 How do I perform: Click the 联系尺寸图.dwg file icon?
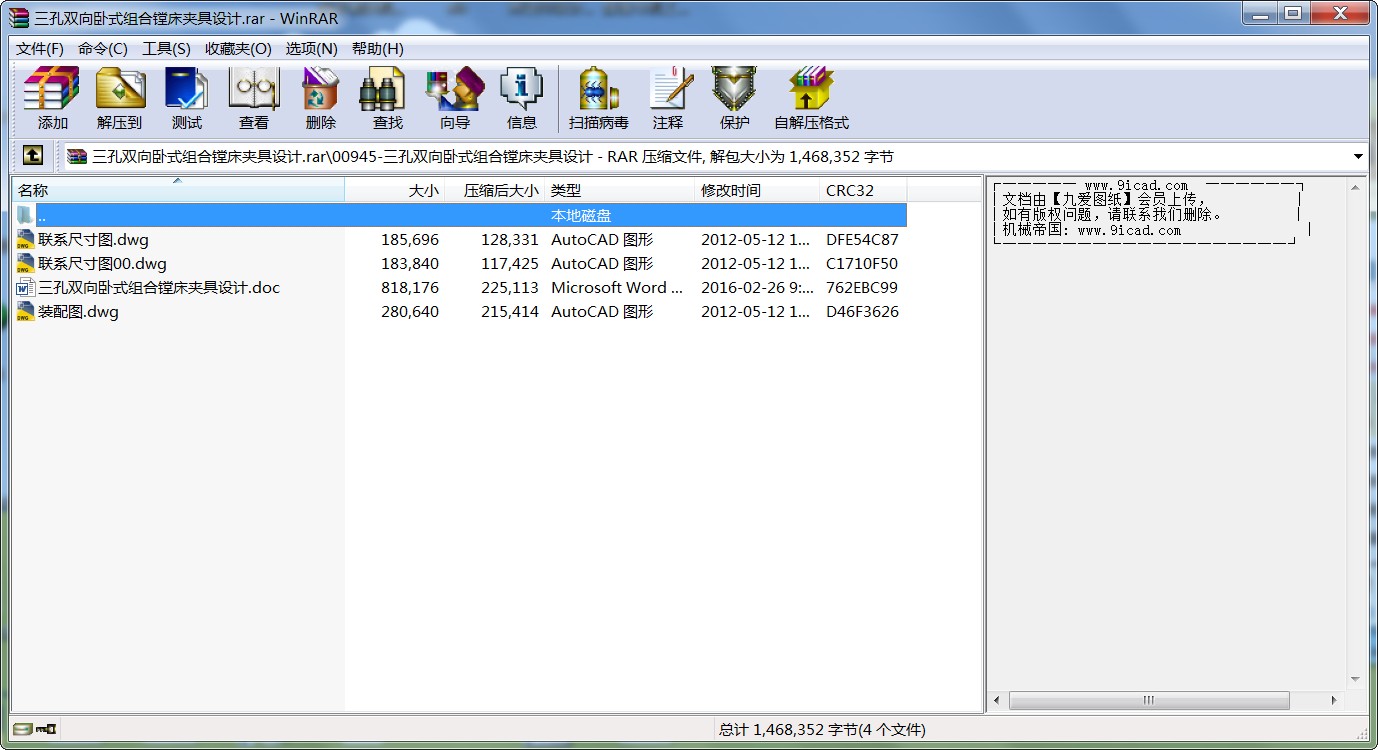pyautogui.click(x=25, y=239)
